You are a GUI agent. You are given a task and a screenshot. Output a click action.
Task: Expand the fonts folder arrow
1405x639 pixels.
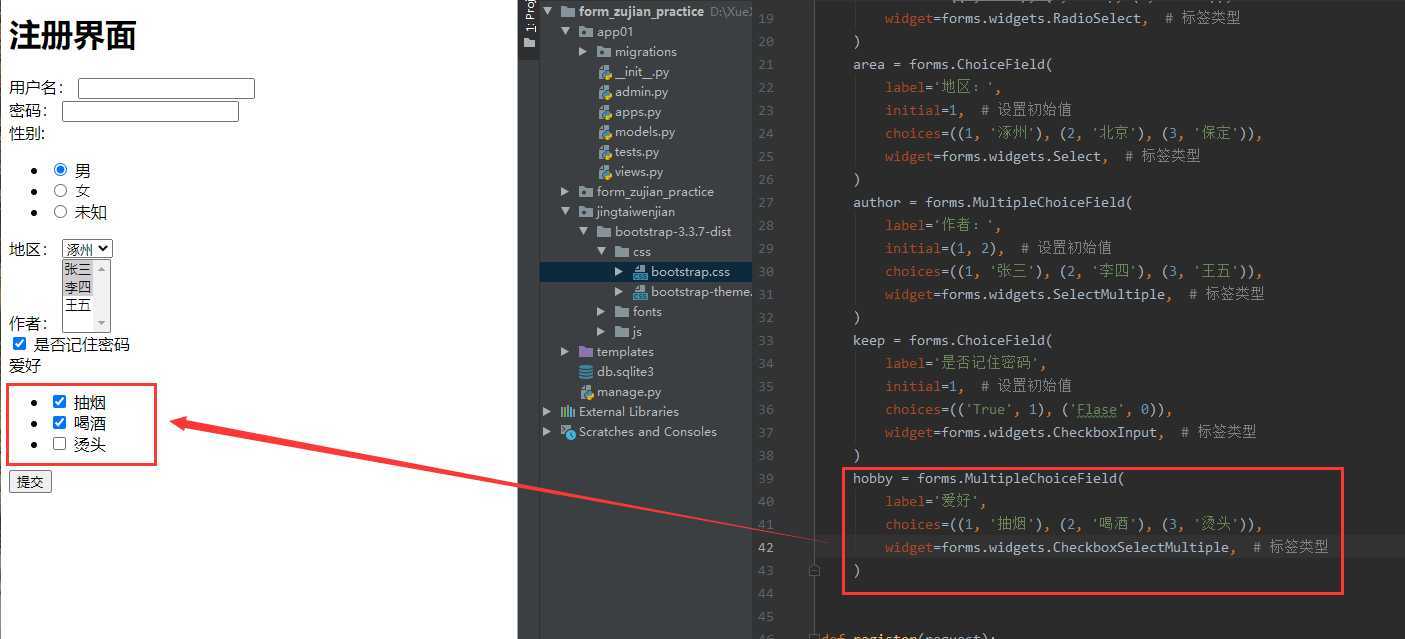click(602, 312)
